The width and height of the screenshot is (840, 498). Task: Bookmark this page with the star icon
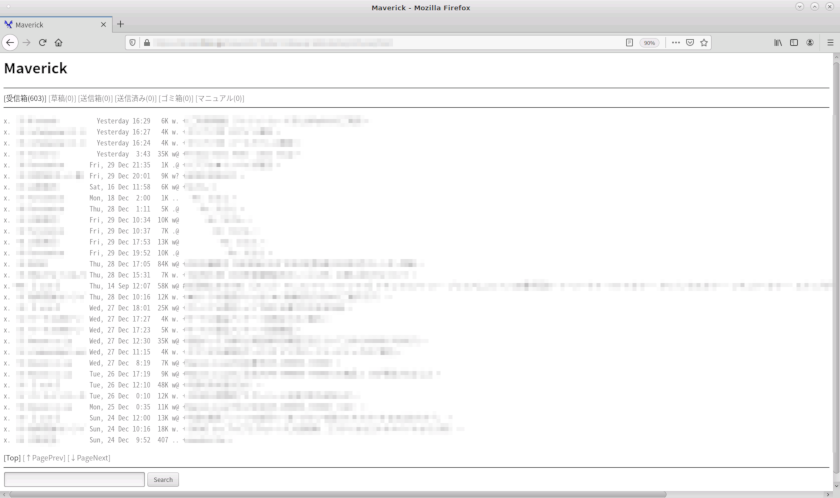click(x=704, y=43)
